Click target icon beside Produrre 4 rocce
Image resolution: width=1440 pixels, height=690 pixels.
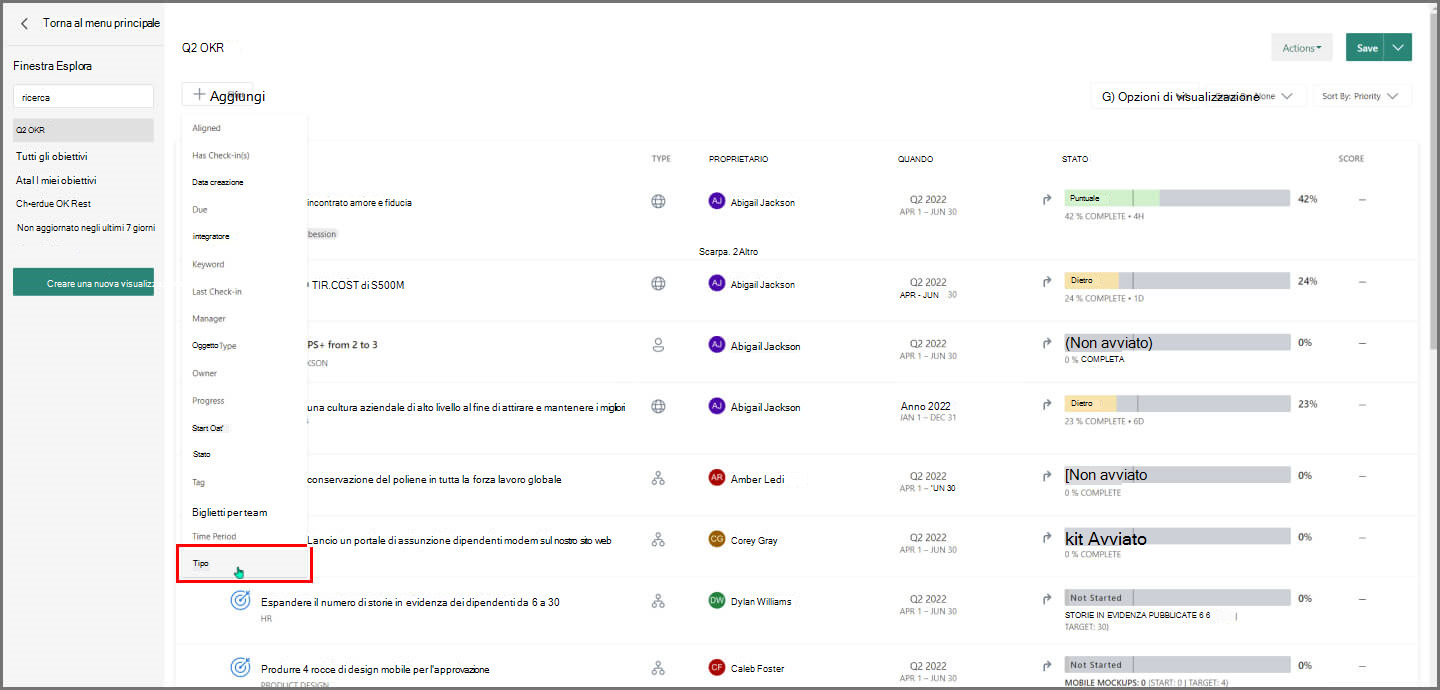pyautogui.click(x=240, y=667)
